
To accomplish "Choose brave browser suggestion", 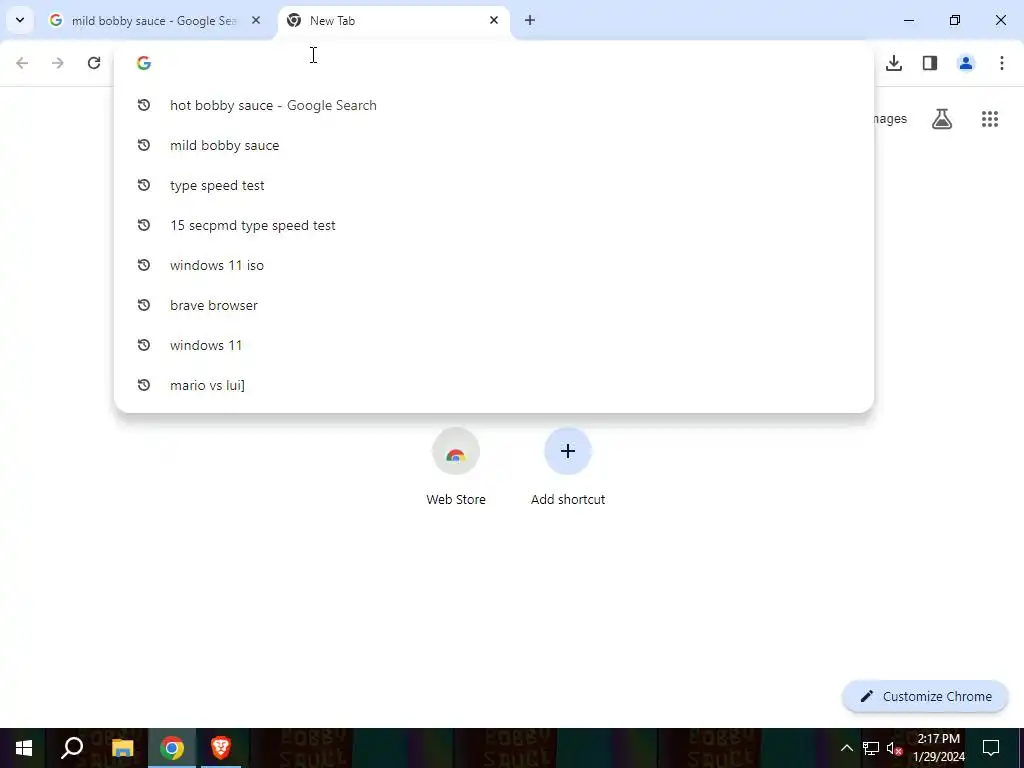I will (494, 305).
